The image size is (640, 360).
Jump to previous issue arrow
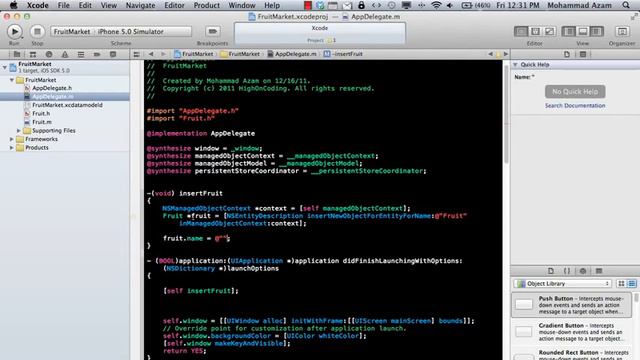click(490, 54)
